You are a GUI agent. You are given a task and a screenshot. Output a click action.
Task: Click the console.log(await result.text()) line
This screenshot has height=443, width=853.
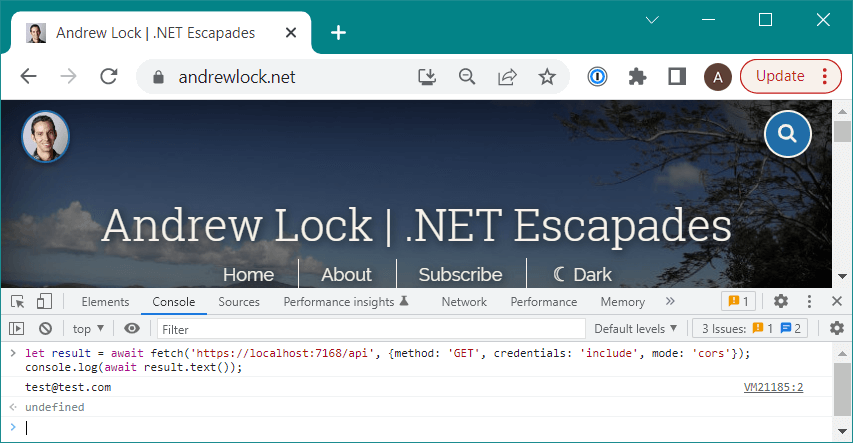(133, 367)
